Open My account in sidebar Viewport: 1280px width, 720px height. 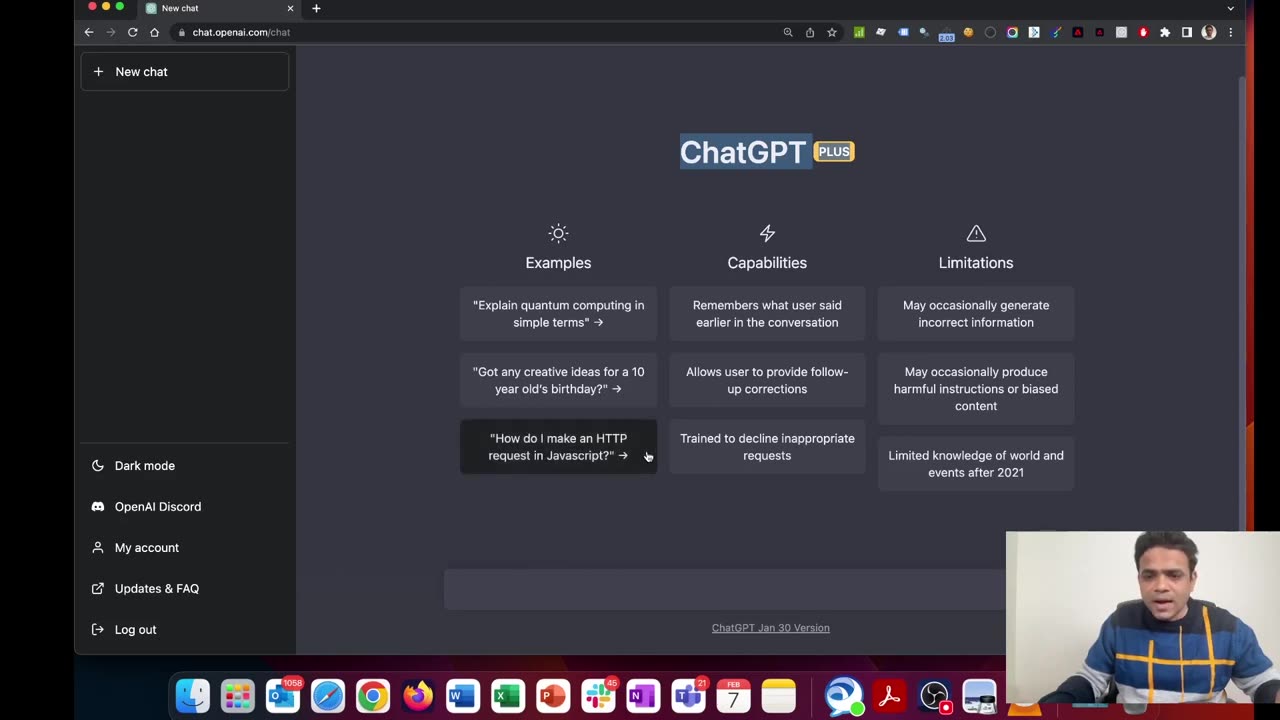click(185, 548)
